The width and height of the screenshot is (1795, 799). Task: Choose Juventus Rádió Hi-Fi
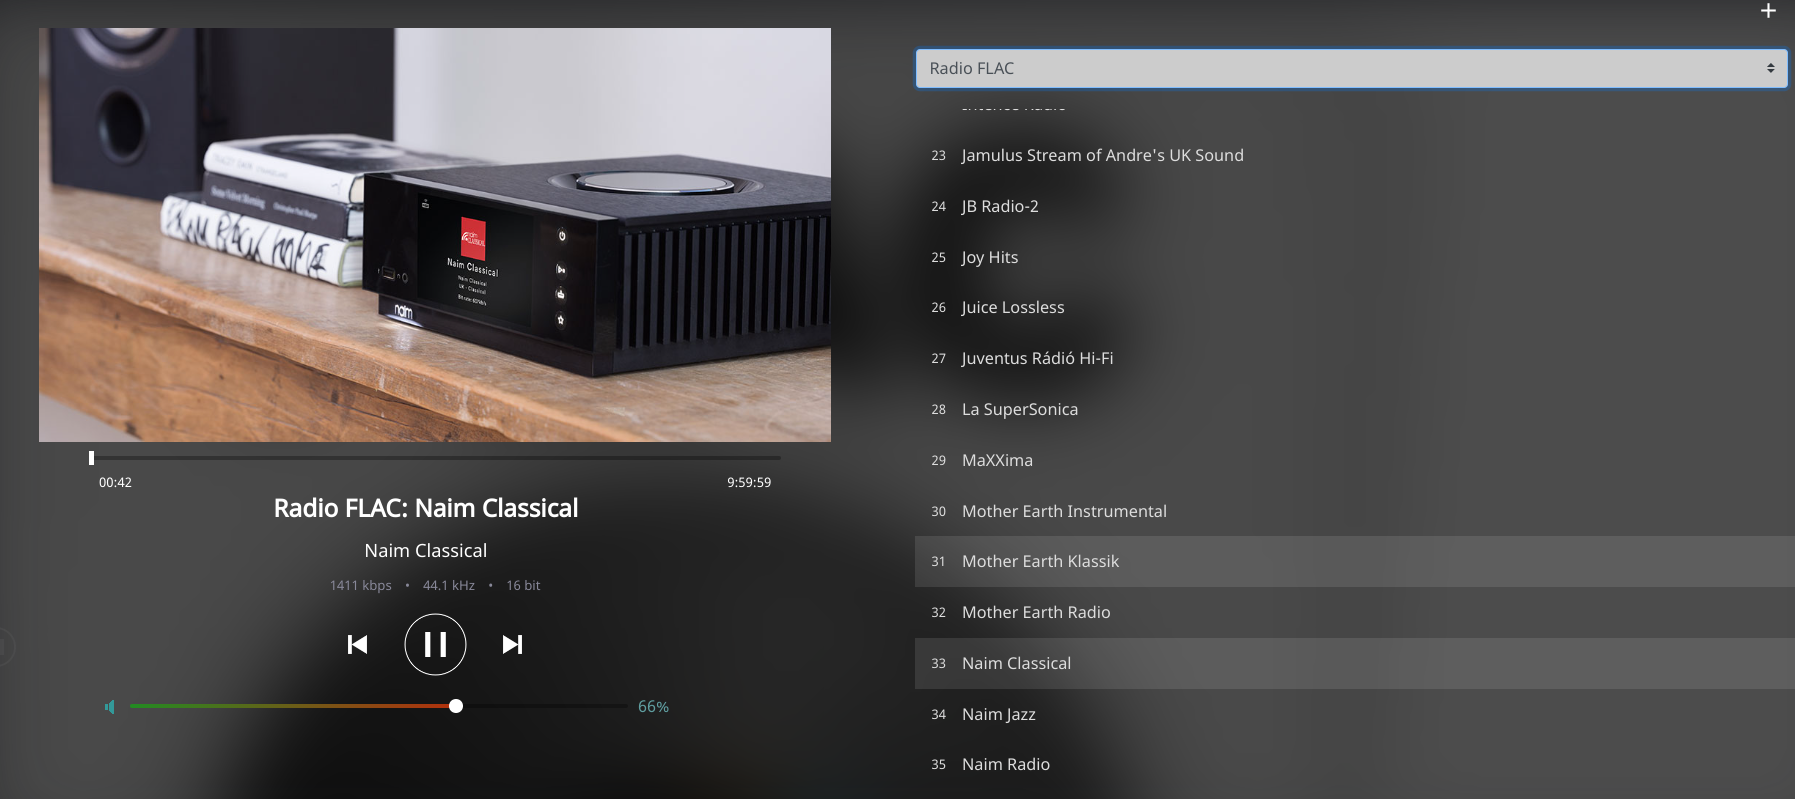pos(1355,358)
